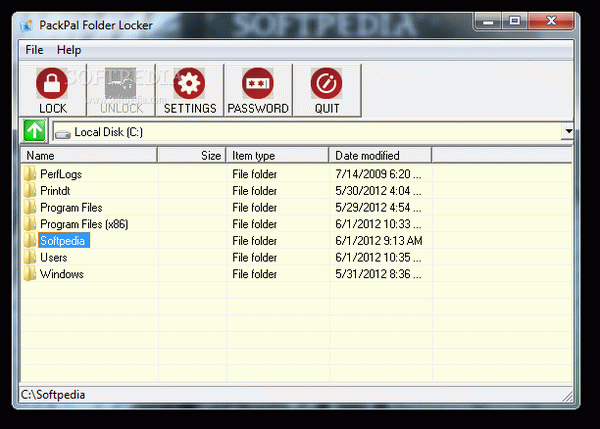
Task: Click the QUIT toolbar icon
Action: pyautogui.click(x=326, y=83)
